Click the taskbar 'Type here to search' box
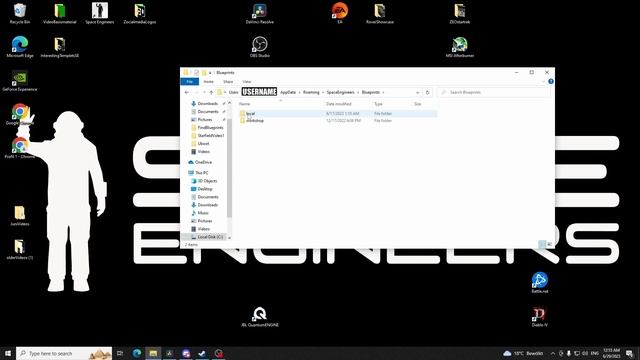The height and width of the screenshot is (360, 640). click(64, 353)
